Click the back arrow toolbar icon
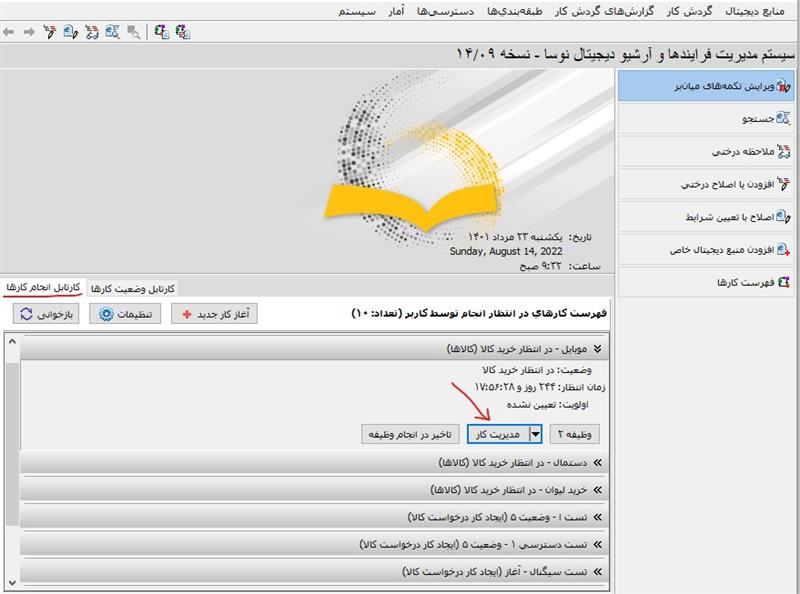Screen dimensions: 800x594 click(9, 32)
